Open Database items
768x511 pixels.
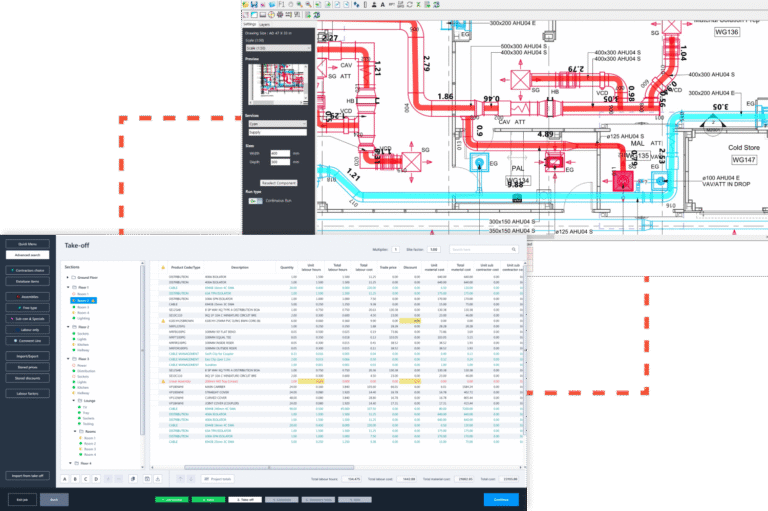27,281
